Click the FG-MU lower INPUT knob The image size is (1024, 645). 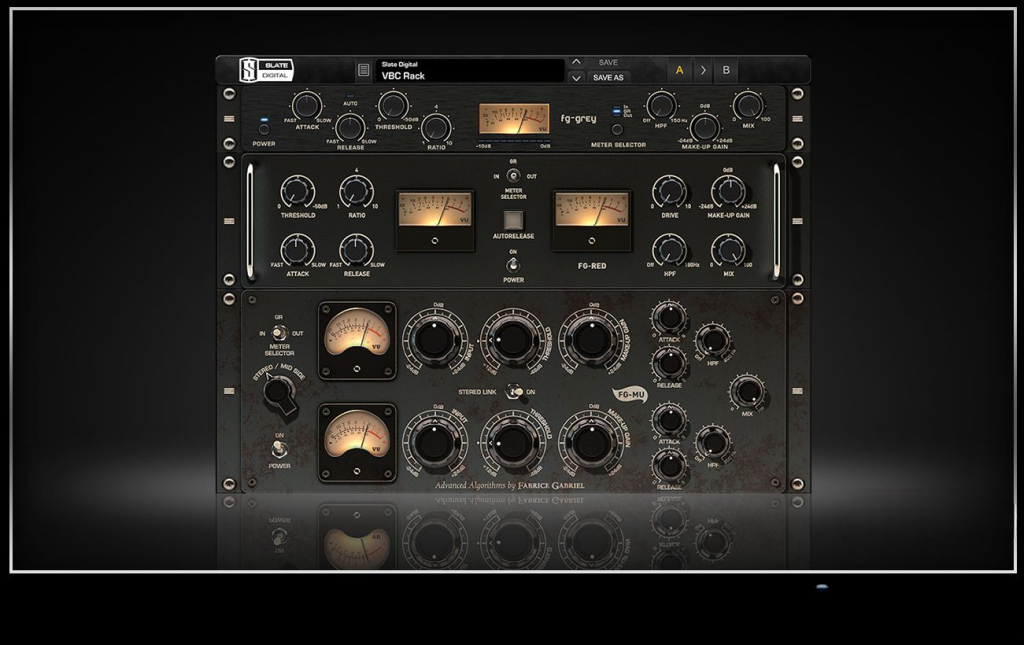pyautogui.click(x=434, y=443)
